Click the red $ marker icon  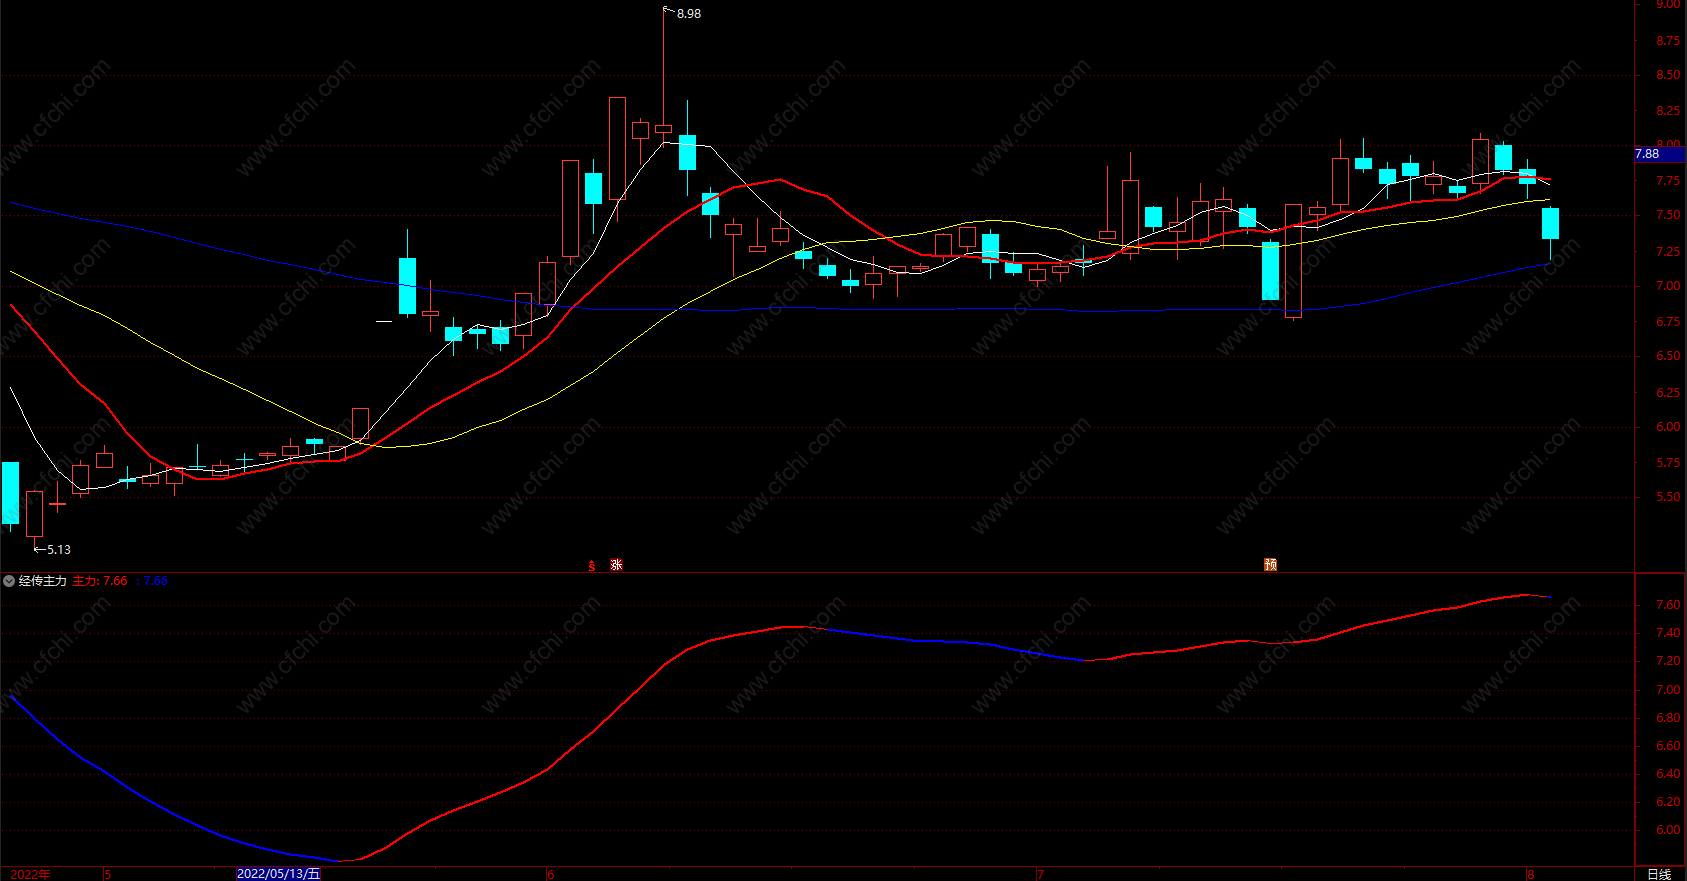click(592, 566)
